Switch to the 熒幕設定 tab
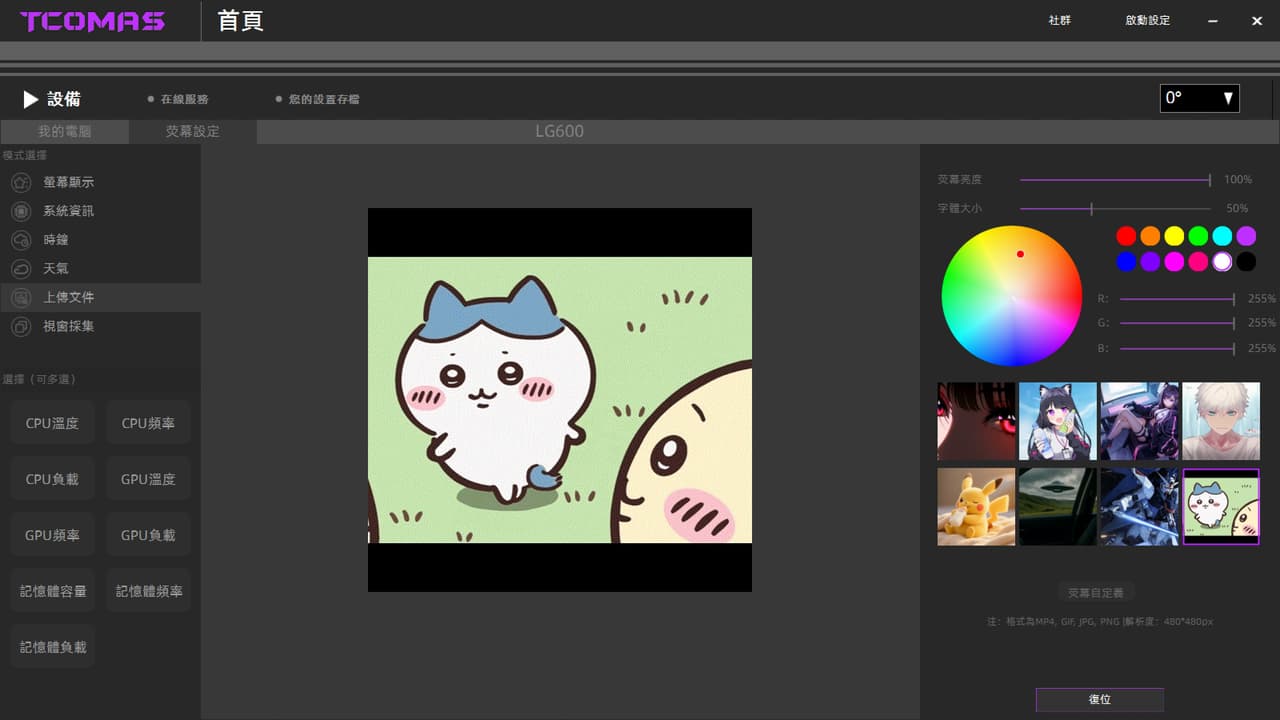Viewport: 1280px width, 720px height. (192, 132)
